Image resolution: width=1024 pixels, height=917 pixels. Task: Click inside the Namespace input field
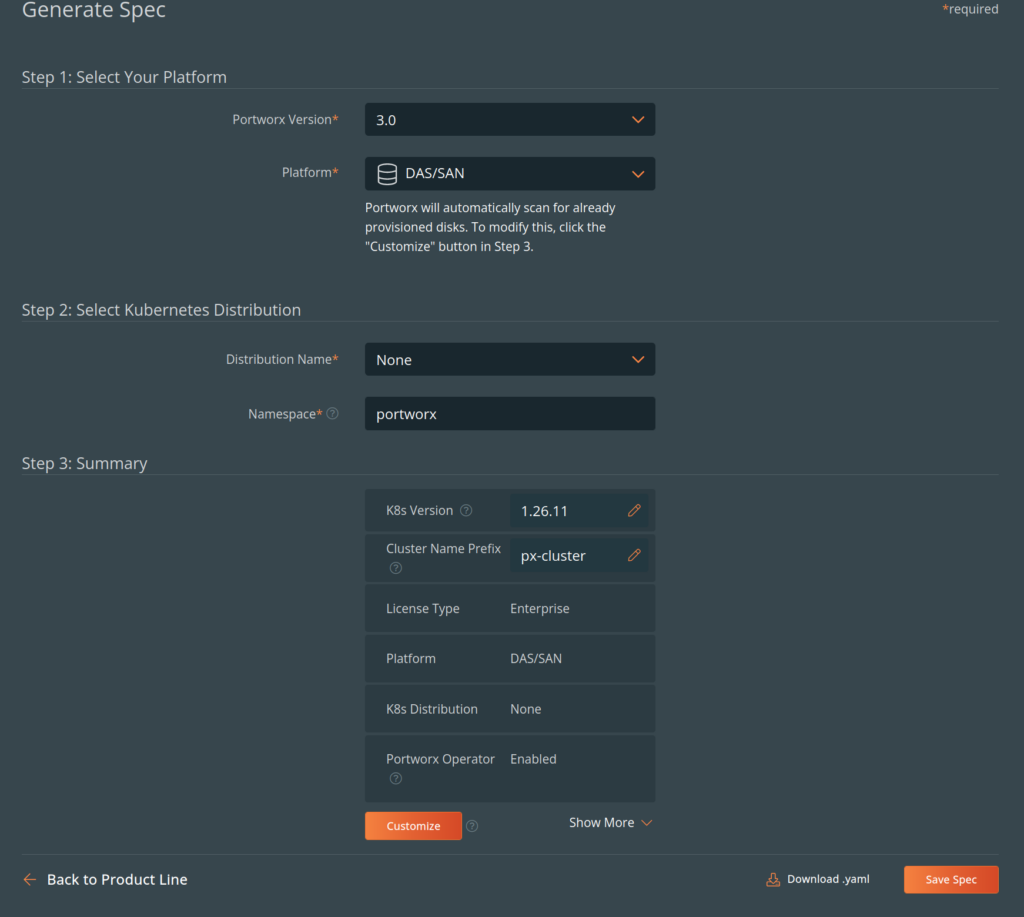(510, 413)
